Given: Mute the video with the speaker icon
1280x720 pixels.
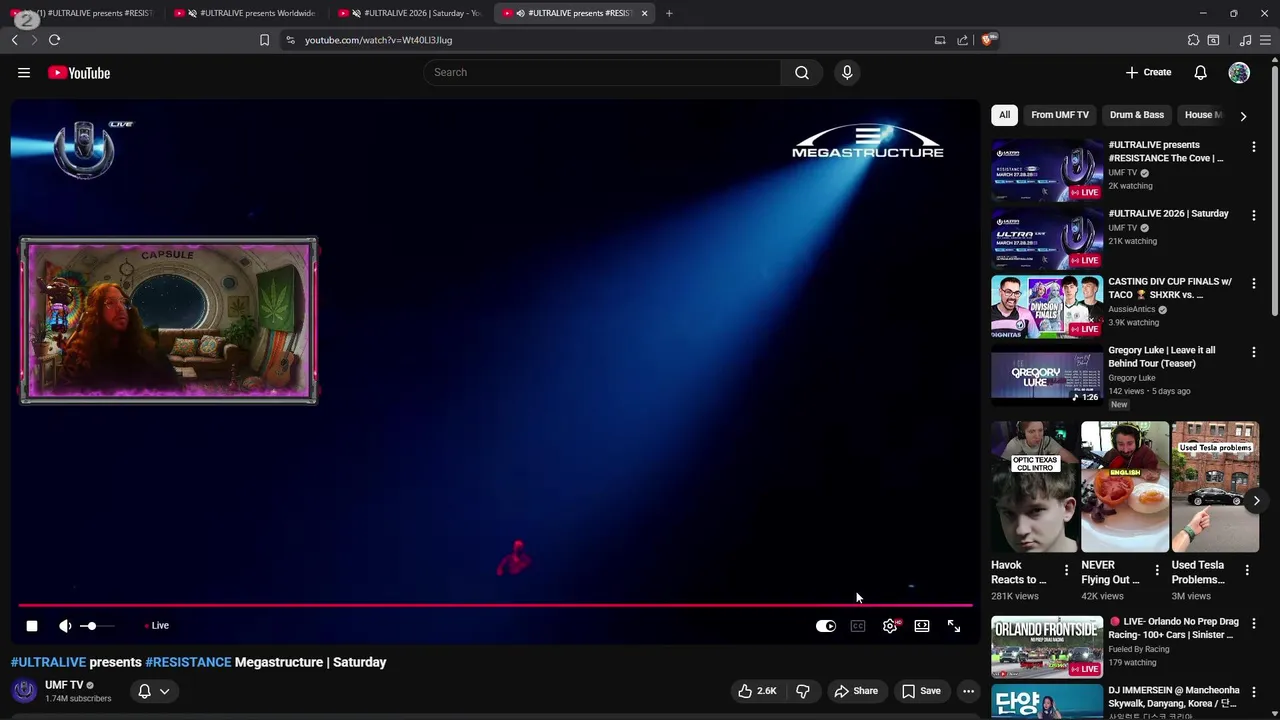Looking at the screenshot, I should 65,626.
